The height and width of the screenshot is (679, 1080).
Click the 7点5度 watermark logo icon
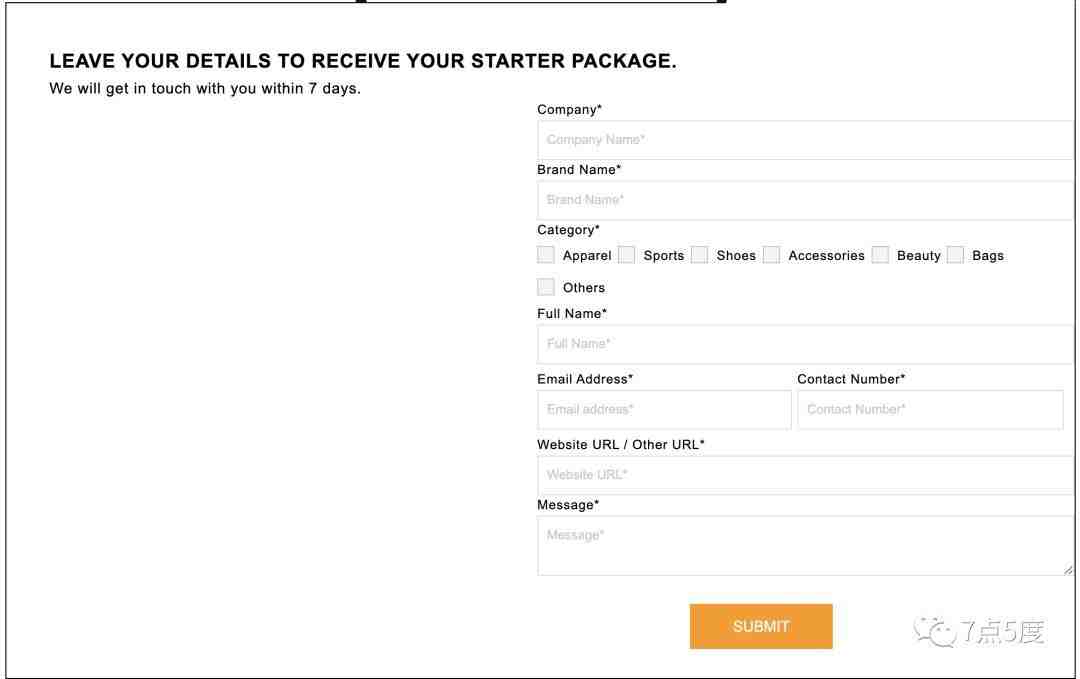click(935, 631)
